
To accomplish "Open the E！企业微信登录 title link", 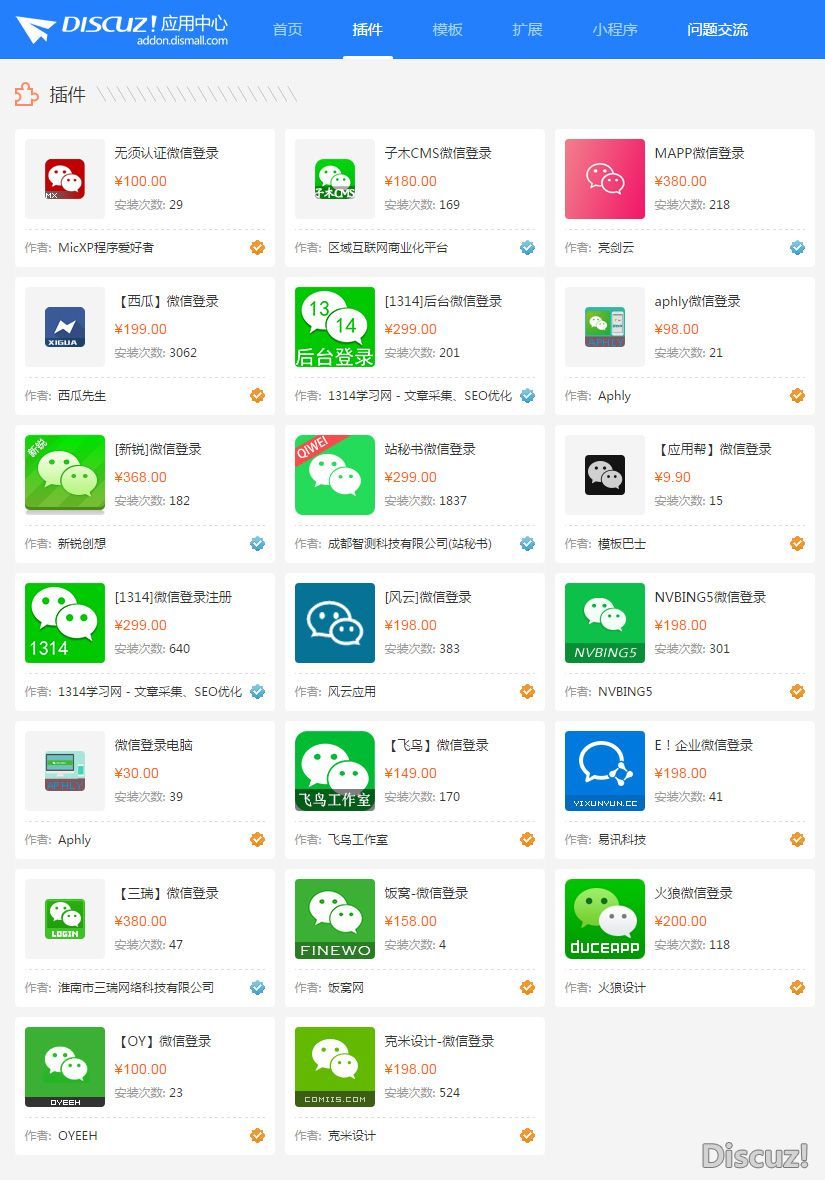I will [704, 746].
